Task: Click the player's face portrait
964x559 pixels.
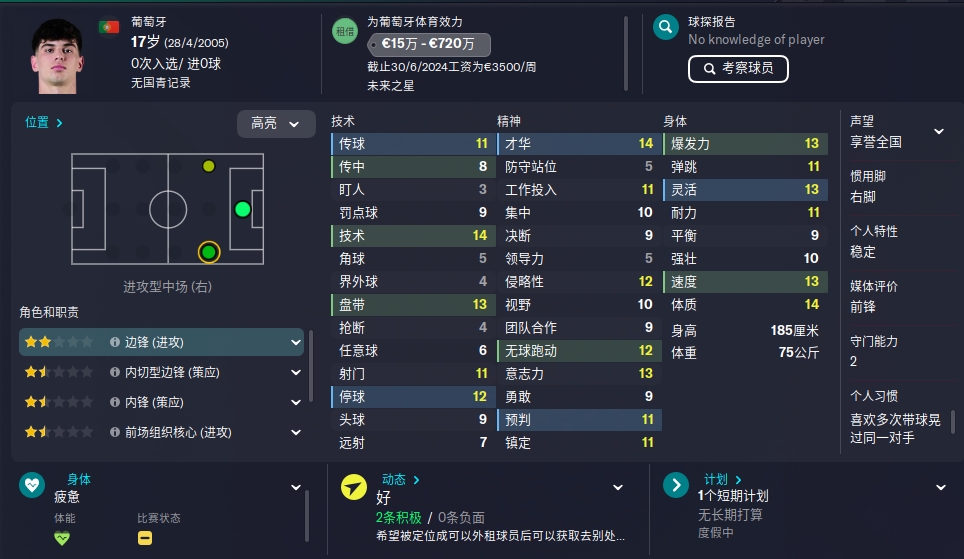Action: [x=57, y=57]
